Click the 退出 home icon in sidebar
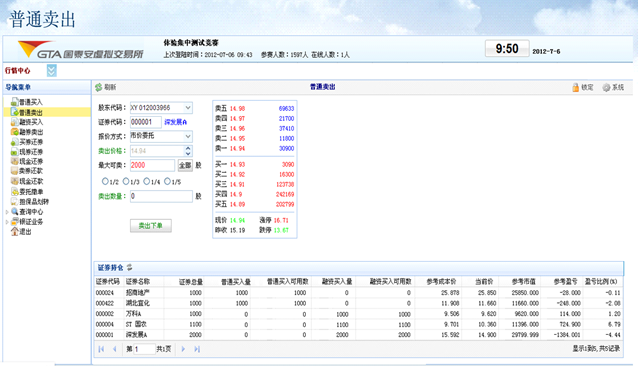 pos(15,231)
